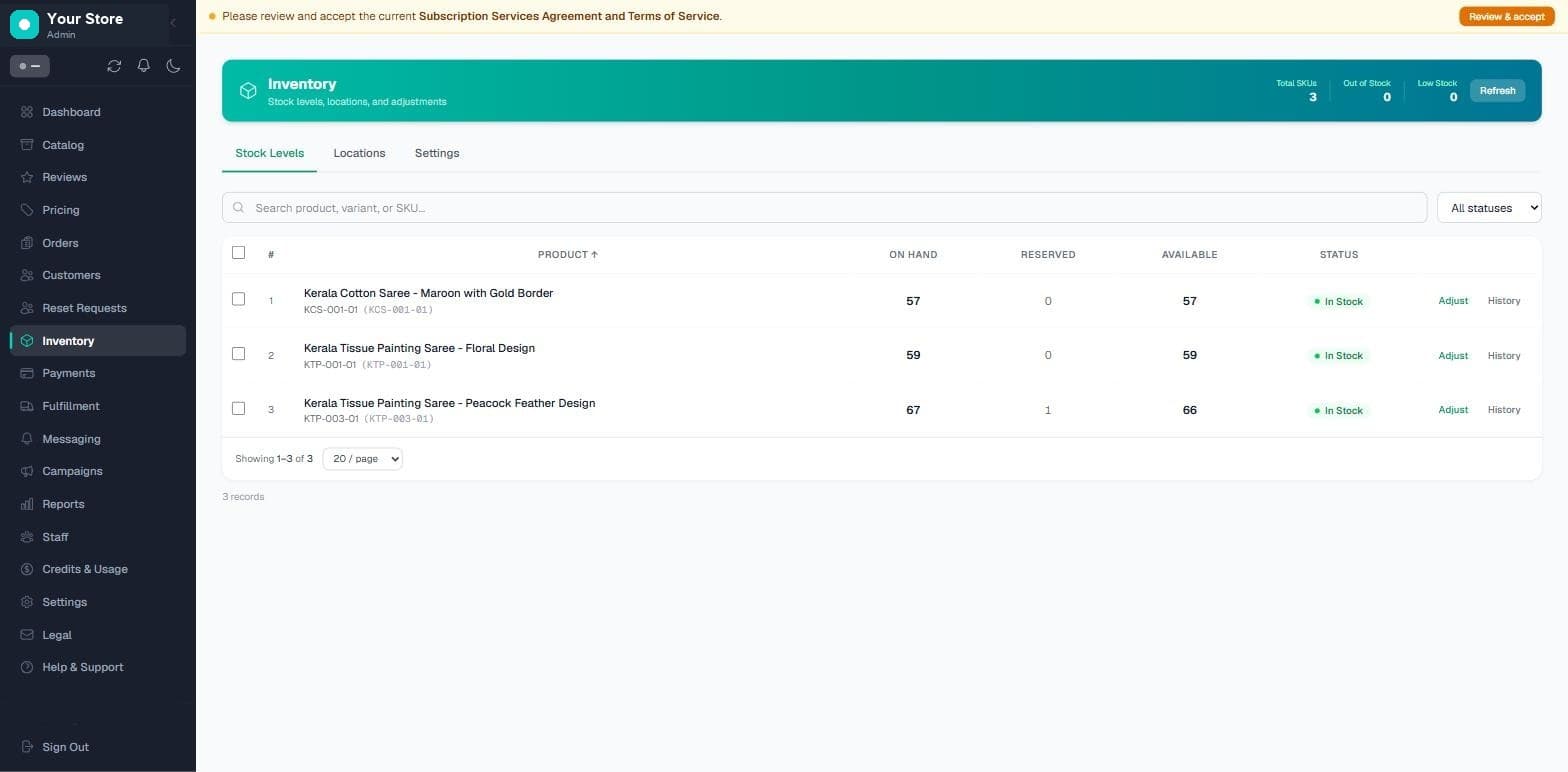This screenshot has width=1568, height=772.
Task: Click the Pricing tag icon
Action: pyautogui.click(x=27, y=210)
